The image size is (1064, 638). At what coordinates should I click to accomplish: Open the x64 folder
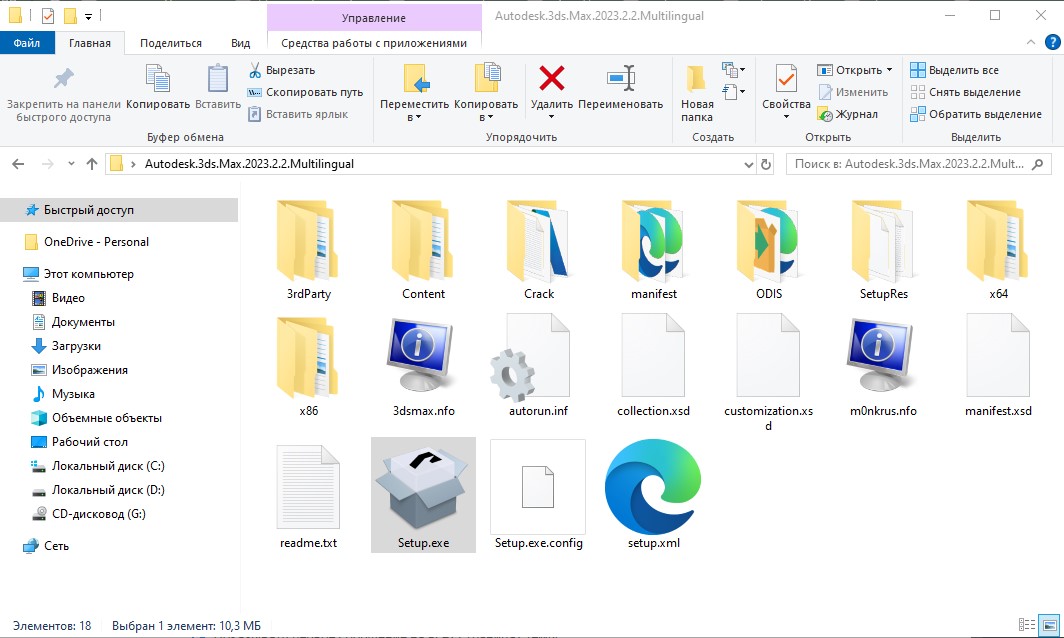click(x=998, y=251)
